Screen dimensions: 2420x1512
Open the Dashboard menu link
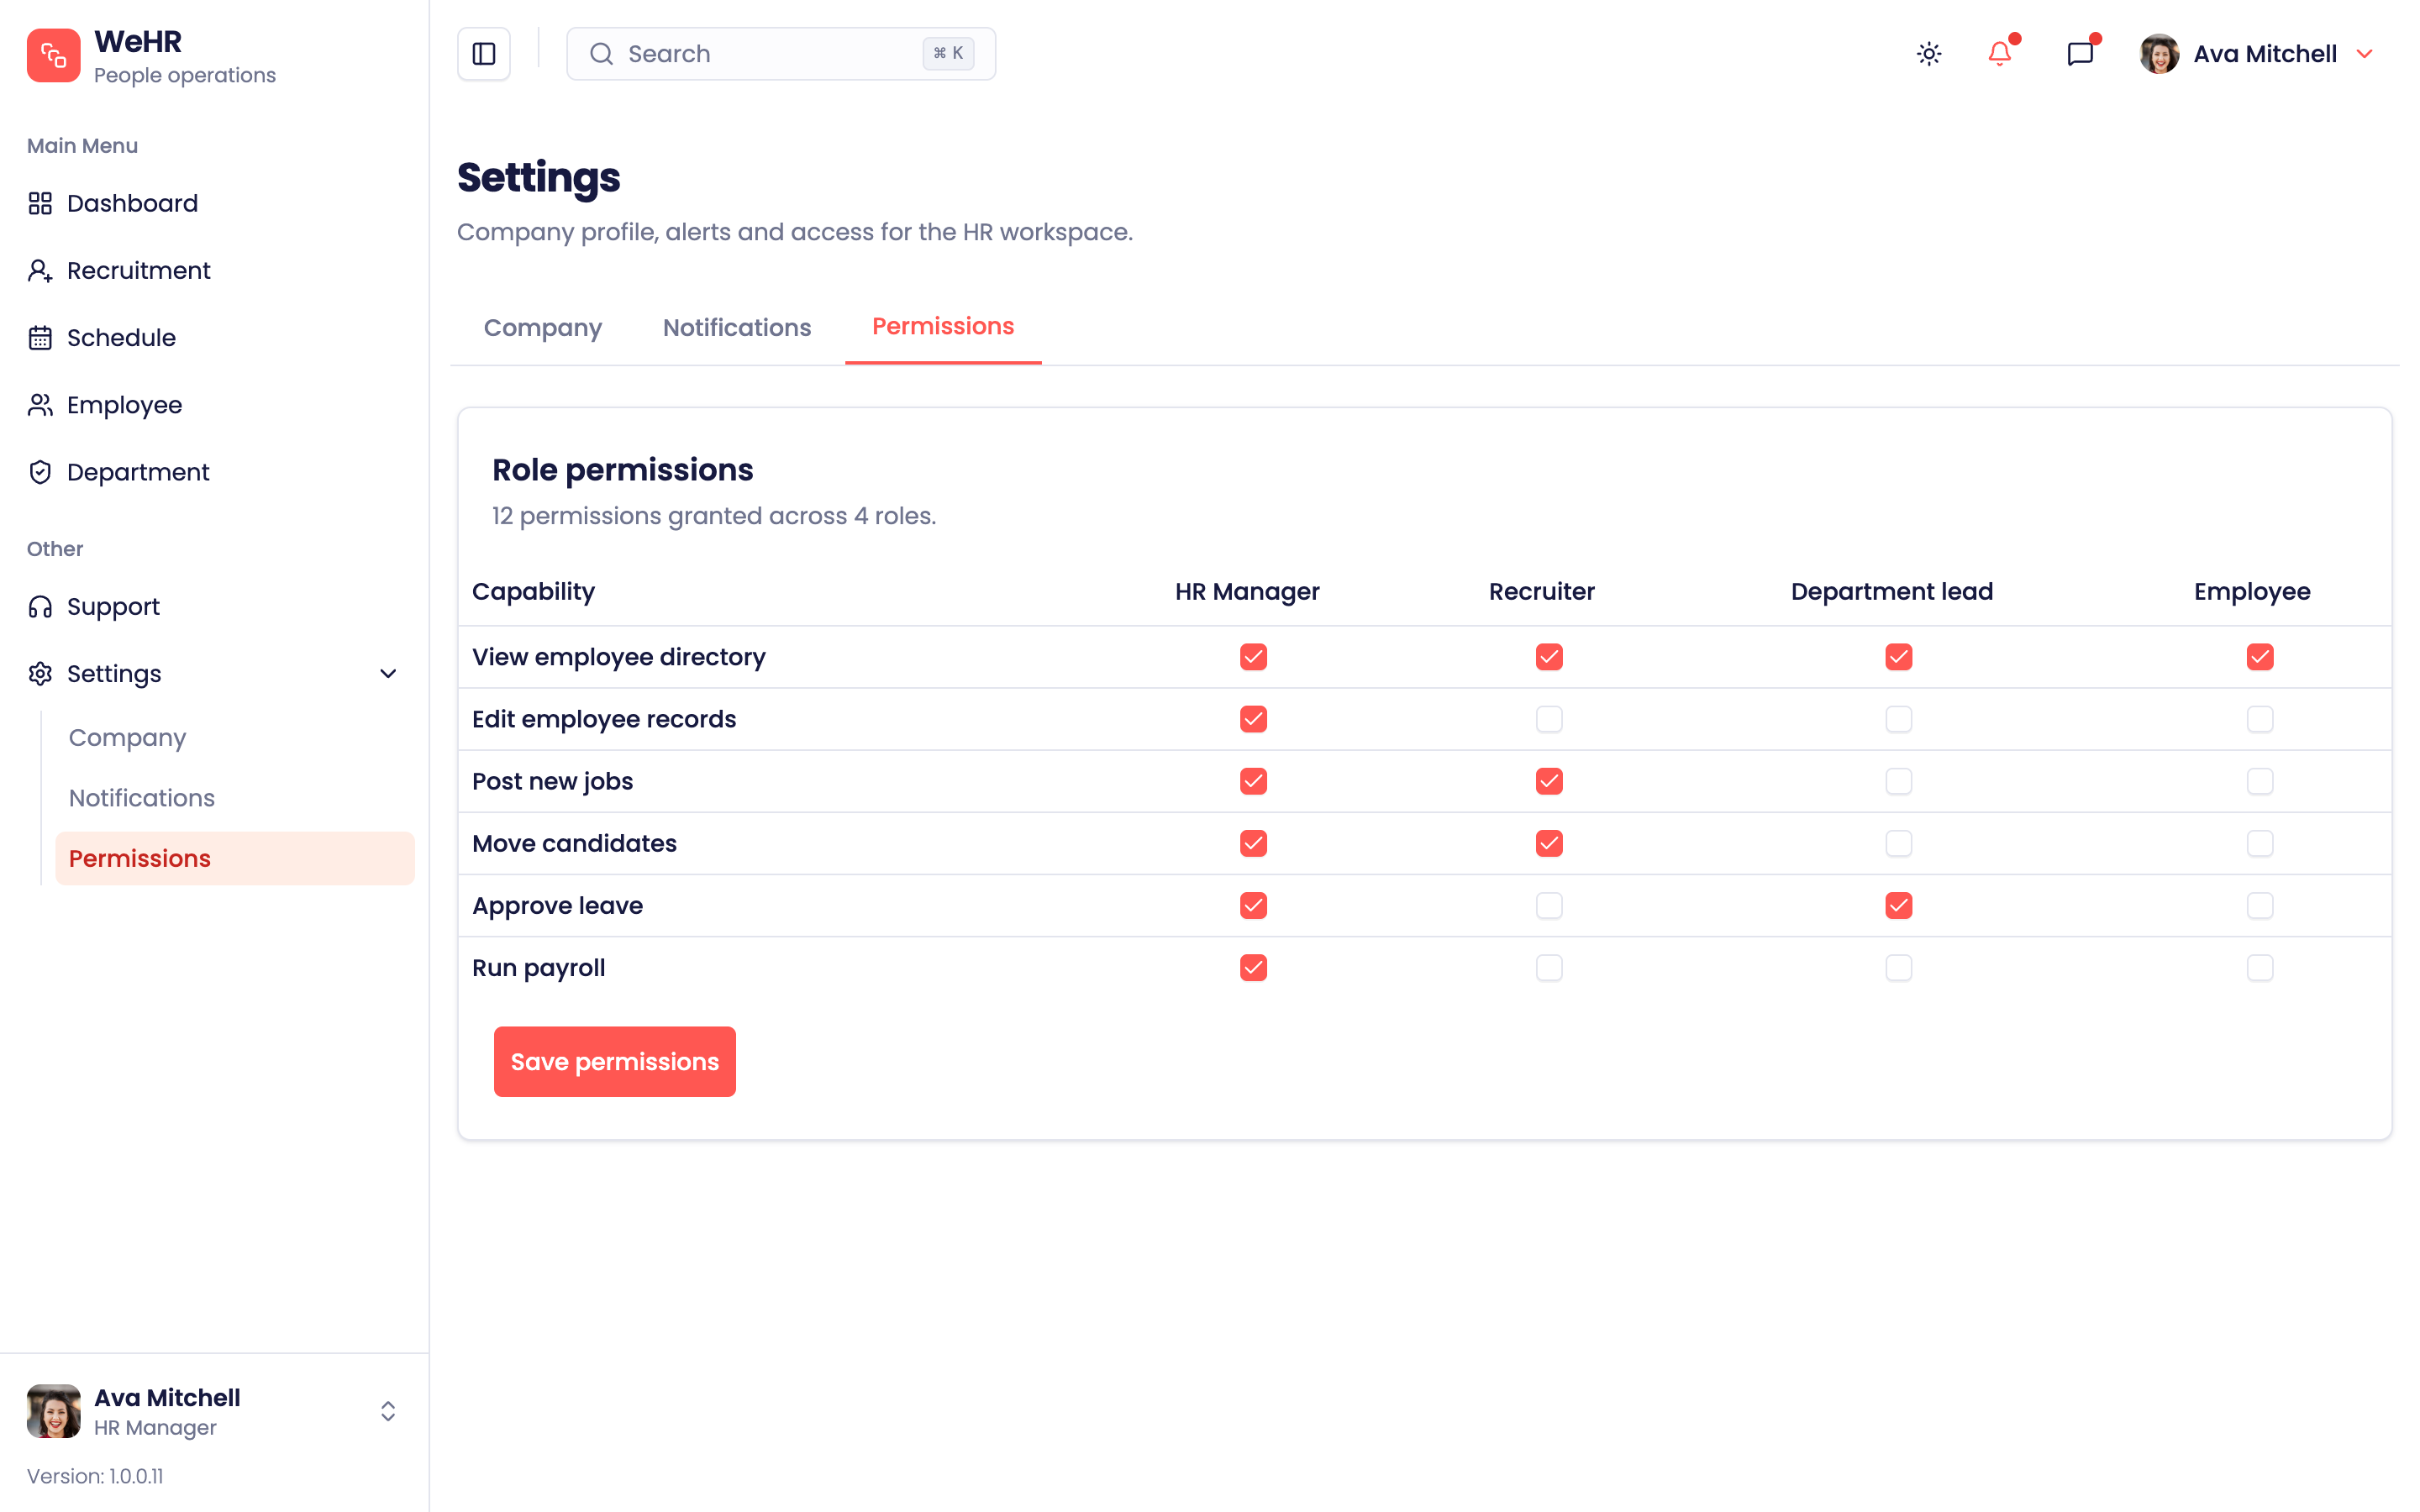click(215, 203)
